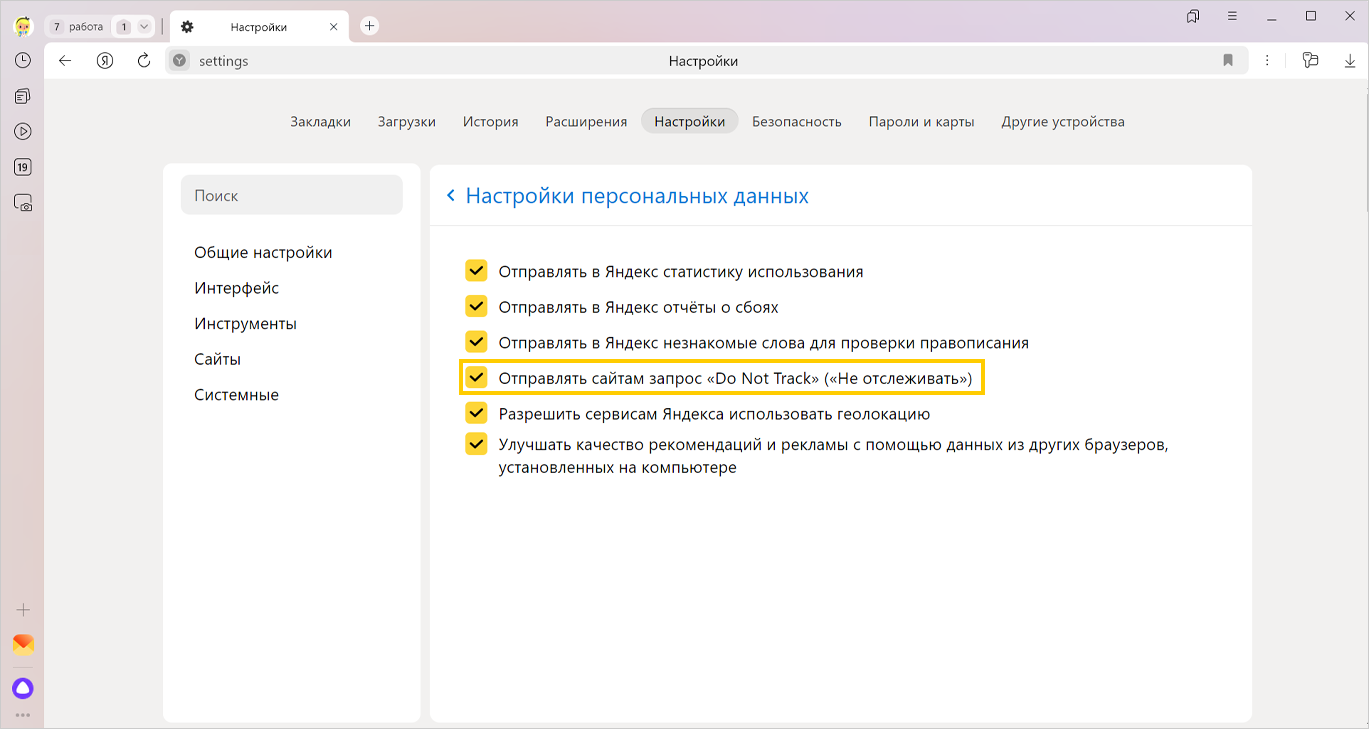Open the Yandex home Я button
1369x729 pixels.
[x=105, y=61]
